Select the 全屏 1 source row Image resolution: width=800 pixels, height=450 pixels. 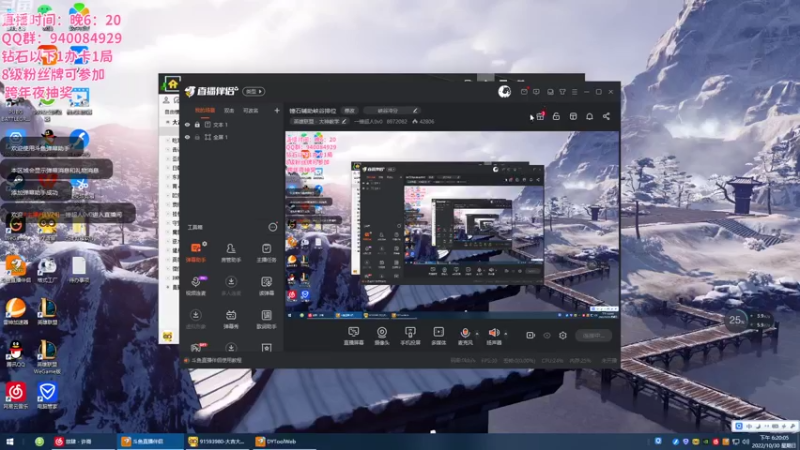tap(231, 137)
